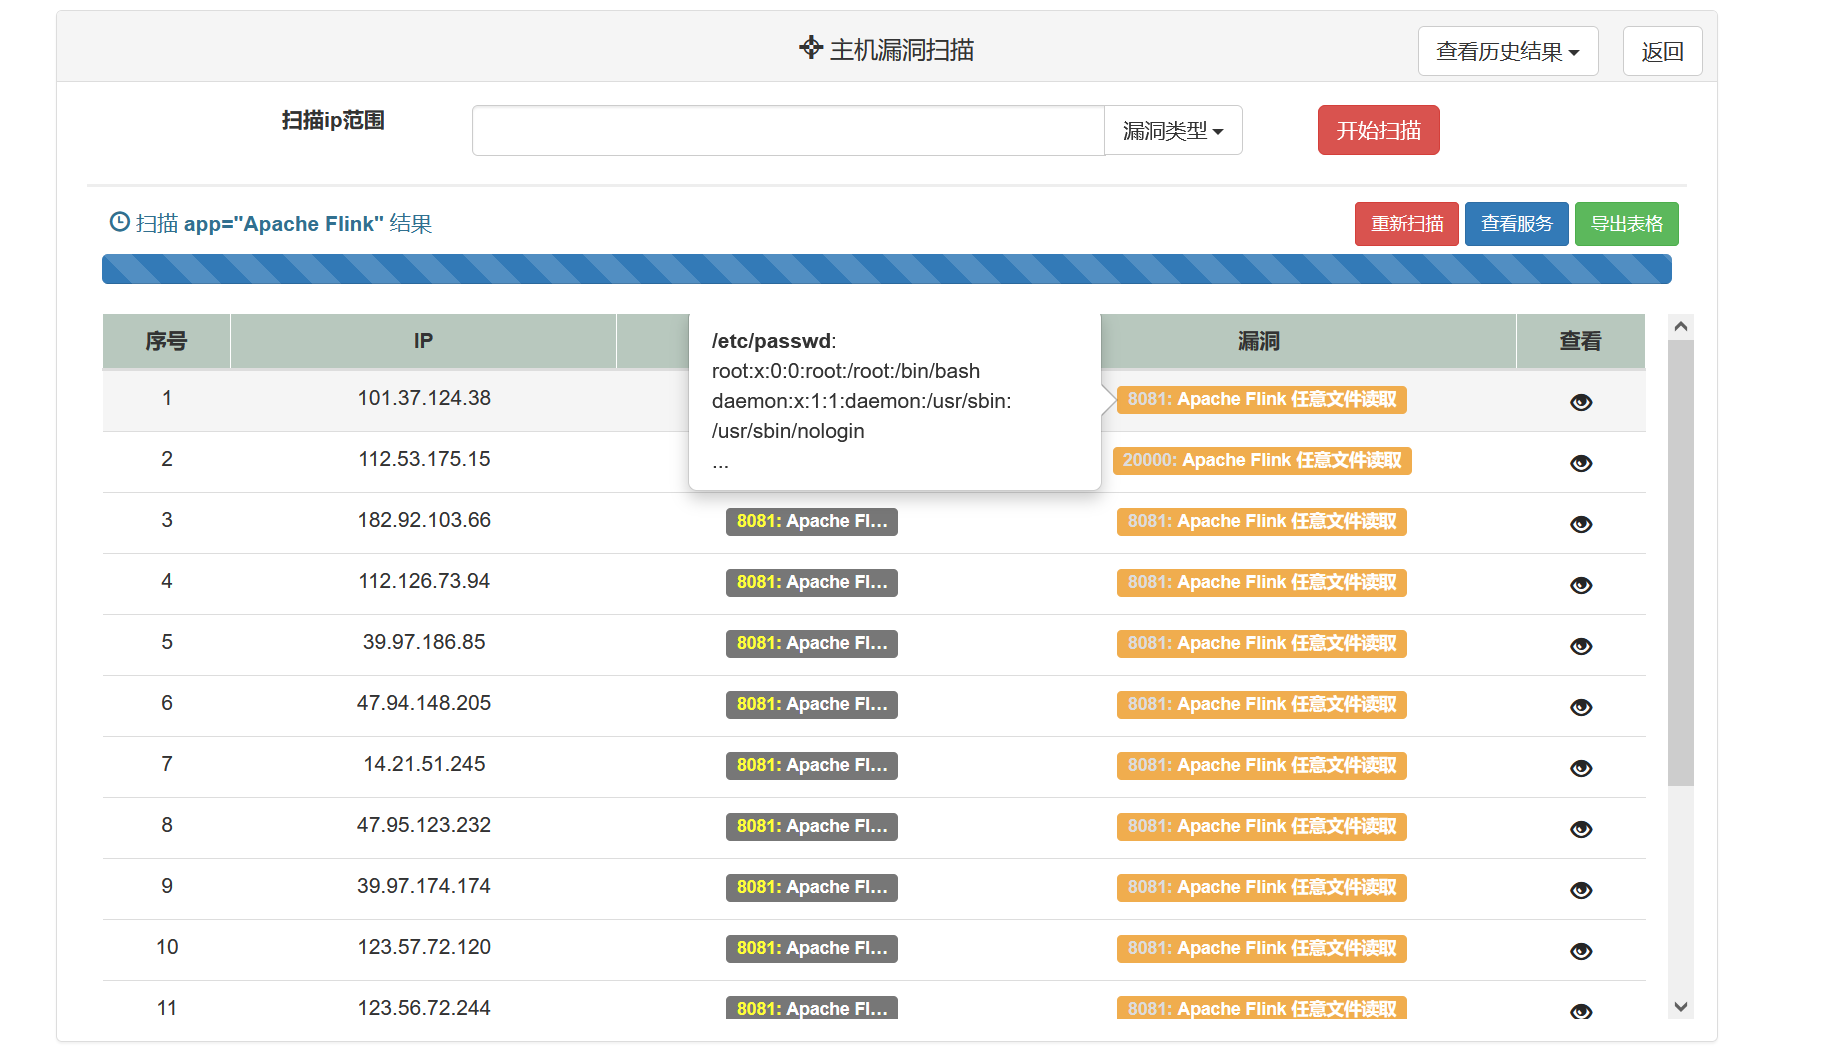Click the 20000: Apache Flink vulnerability tag
Screen dimensions: 1831x1063
click(1261, 460)
